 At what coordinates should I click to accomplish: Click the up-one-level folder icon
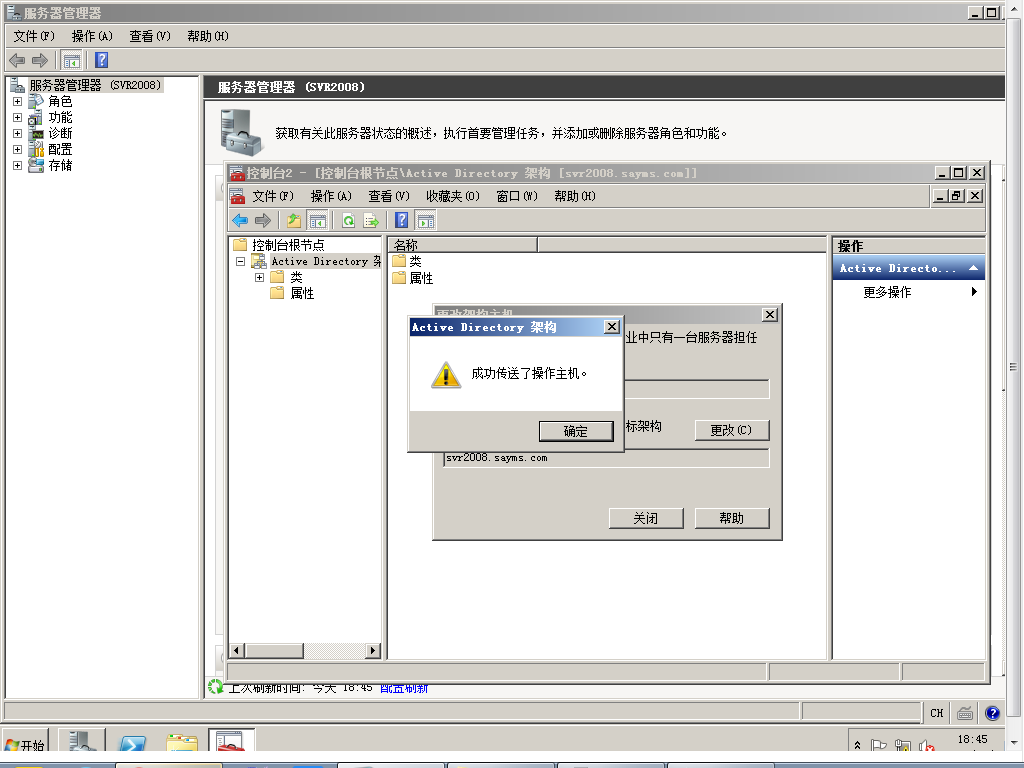tap(293, 221)
